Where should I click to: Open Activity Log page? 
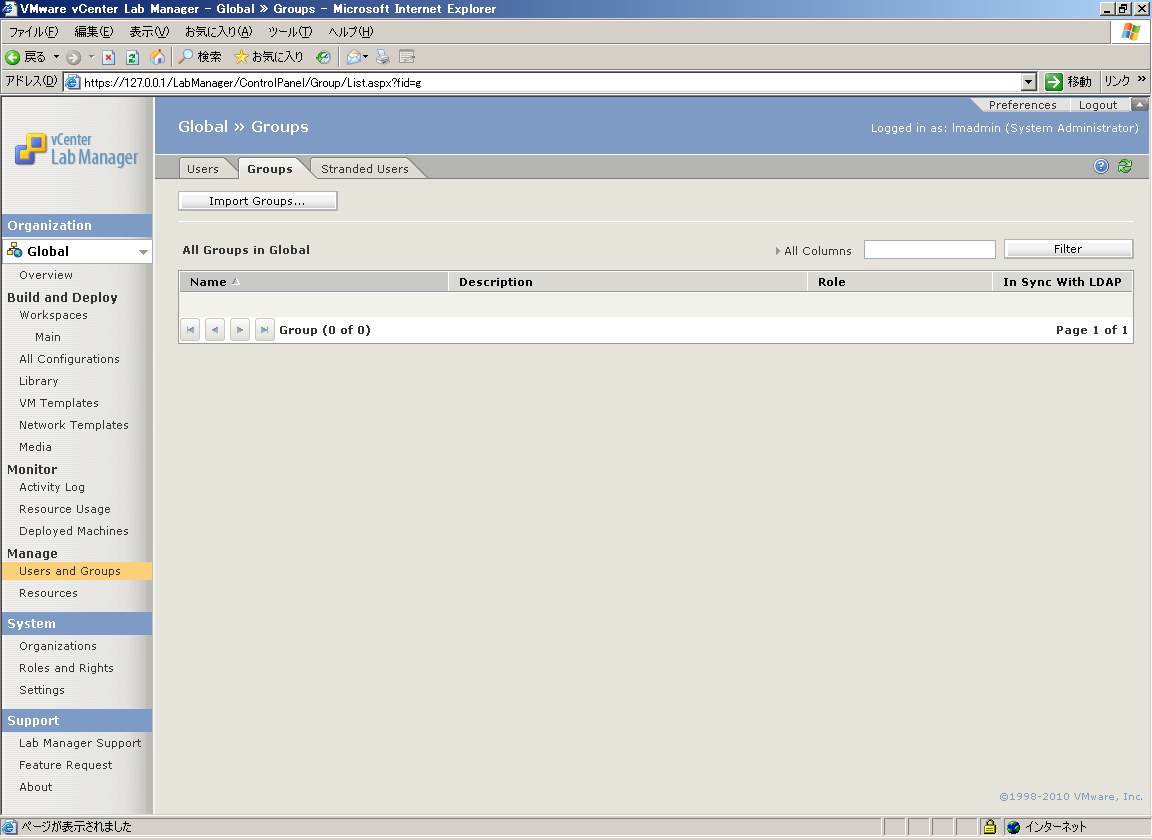tap(51, 487)
